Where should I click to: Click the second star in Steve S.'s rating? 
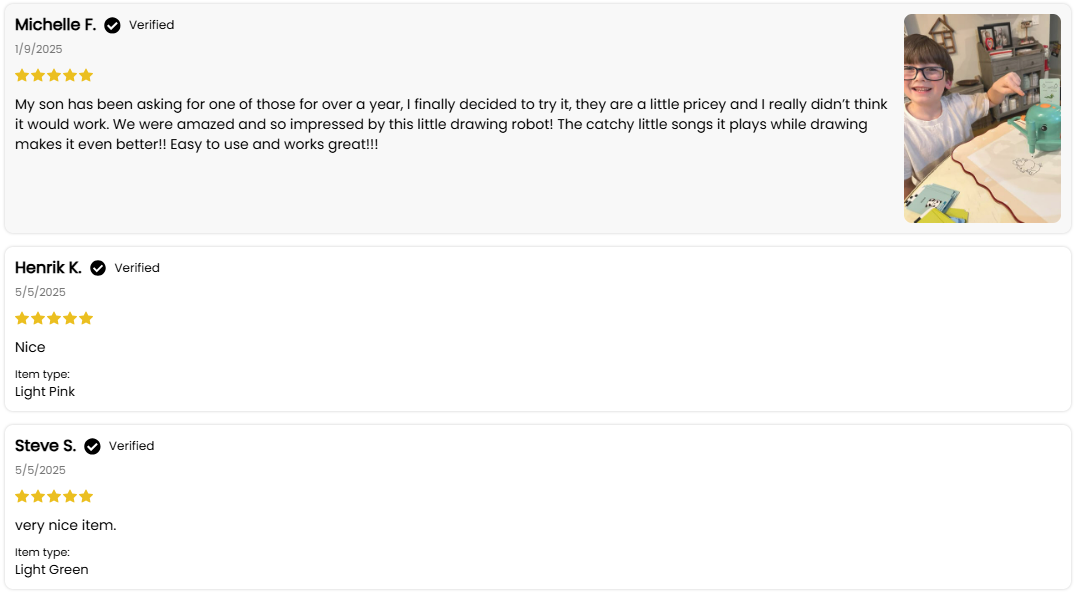pyautogui.click(x=38, y=496)
